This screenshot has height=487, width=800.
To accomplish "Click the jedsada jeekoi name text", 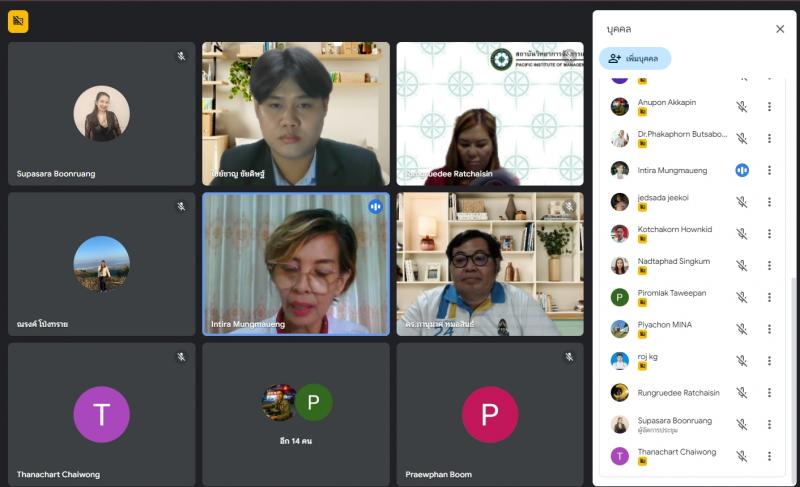I will click(x=663, y=198).
